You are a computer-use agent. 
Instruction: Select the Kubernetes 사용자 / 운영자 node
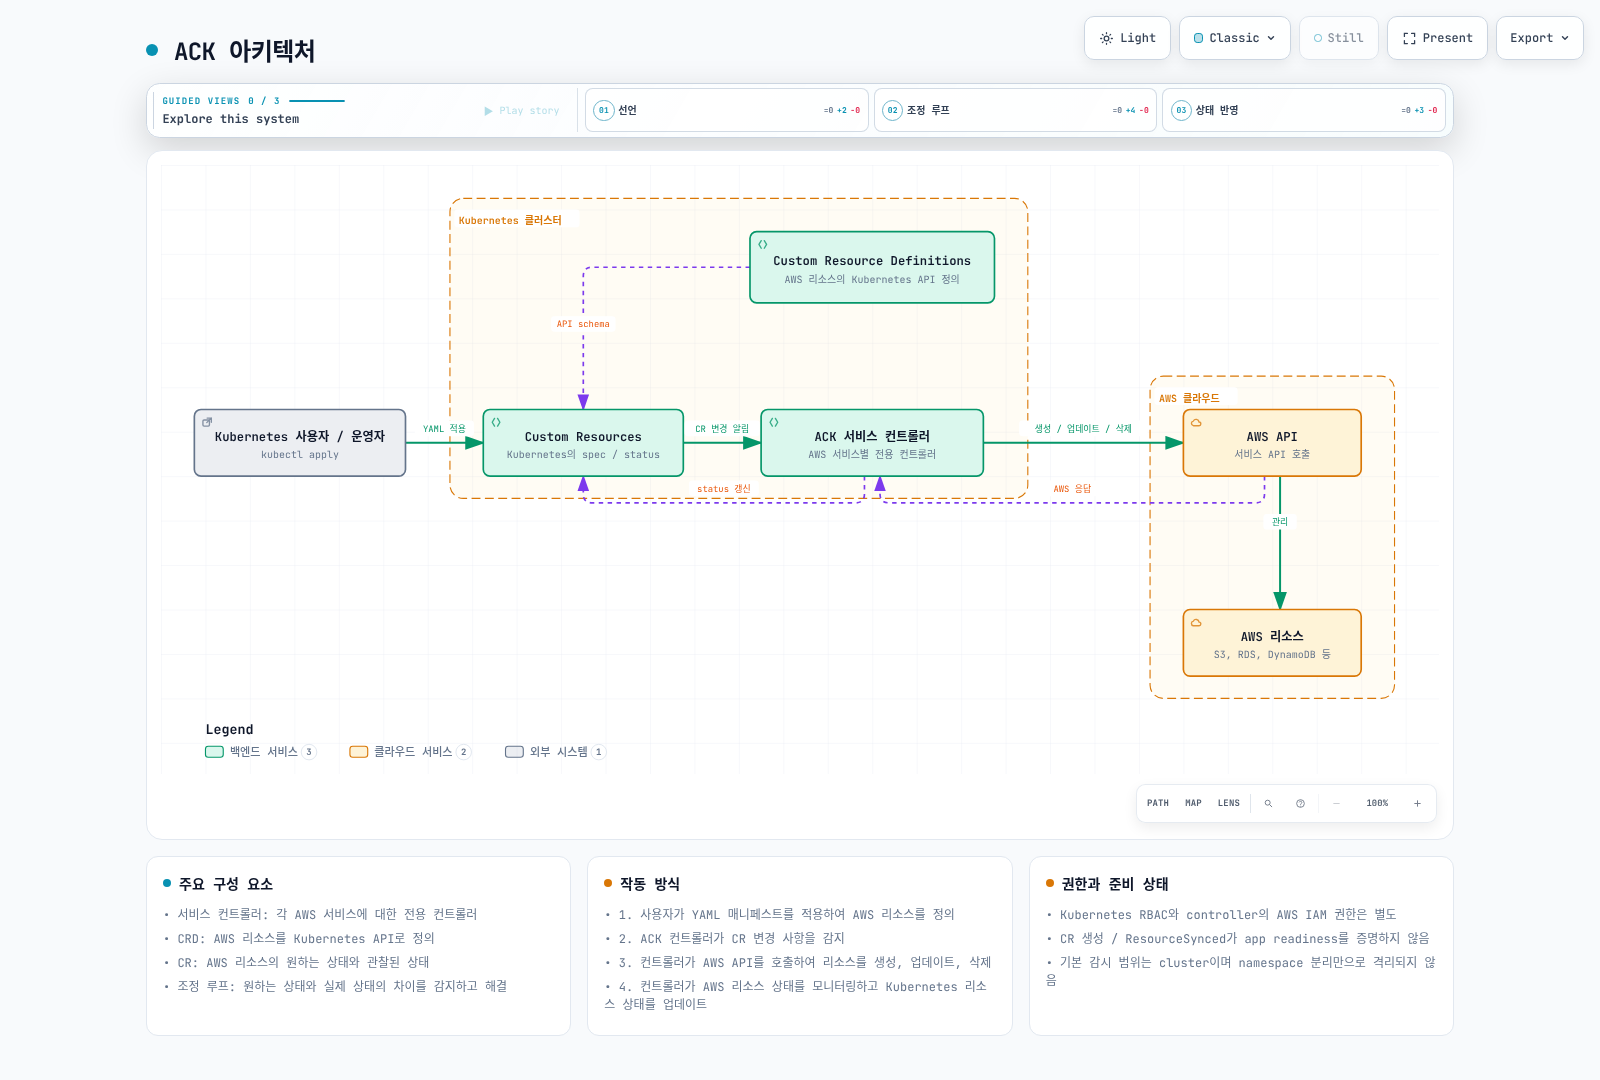[300, 443]
